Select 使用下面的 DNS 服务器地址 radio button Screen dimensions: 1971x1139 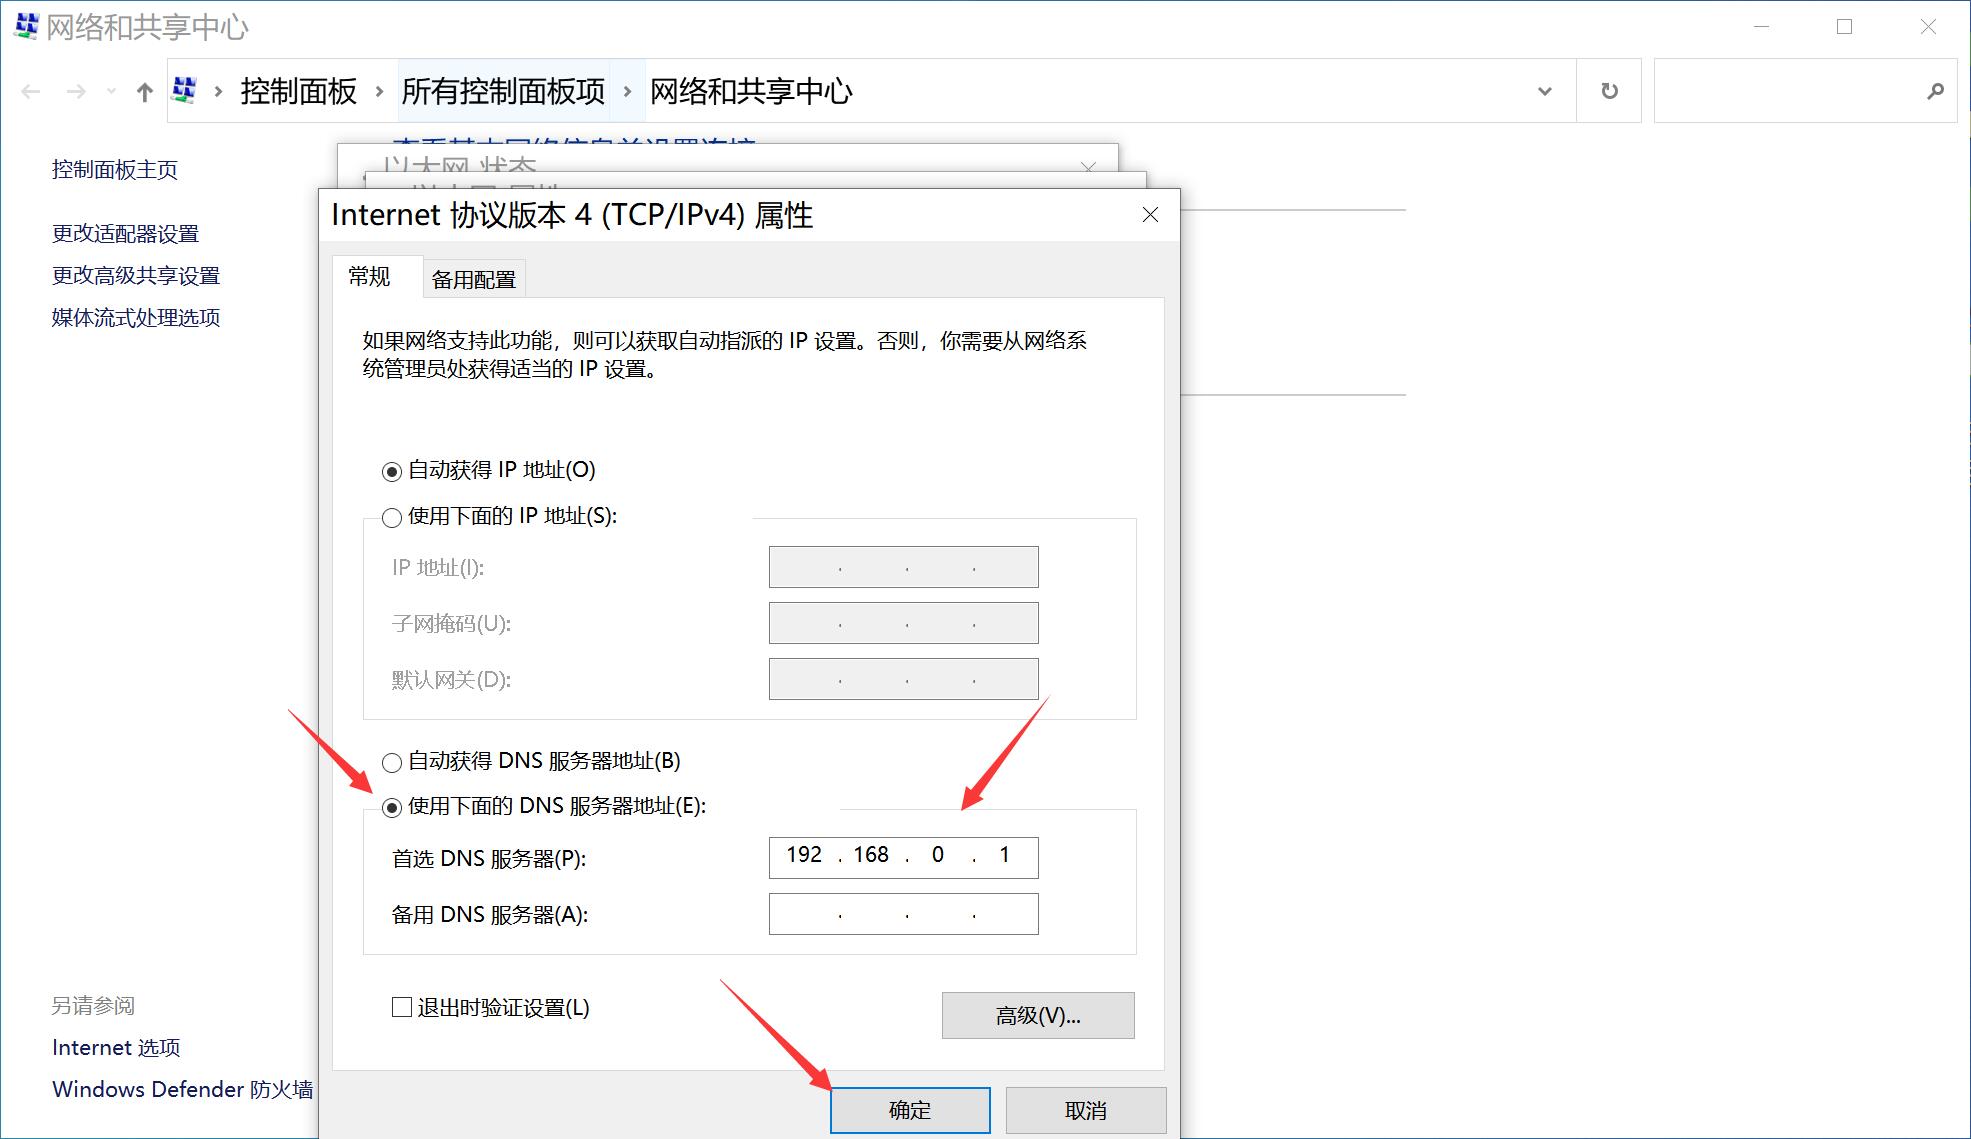tap(392, 807)
